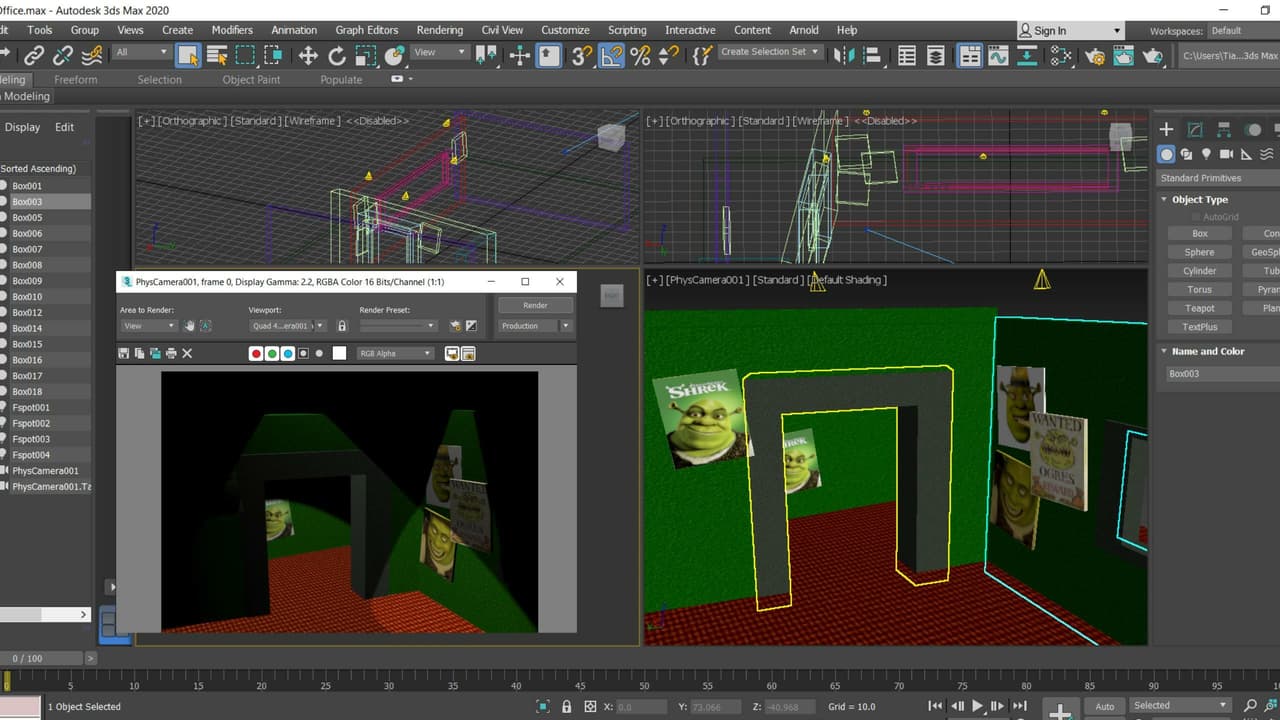The width and height of the screenshot is (1280, 720).
Task: Create a Sphere primitive
Action: pos(1199,252)
